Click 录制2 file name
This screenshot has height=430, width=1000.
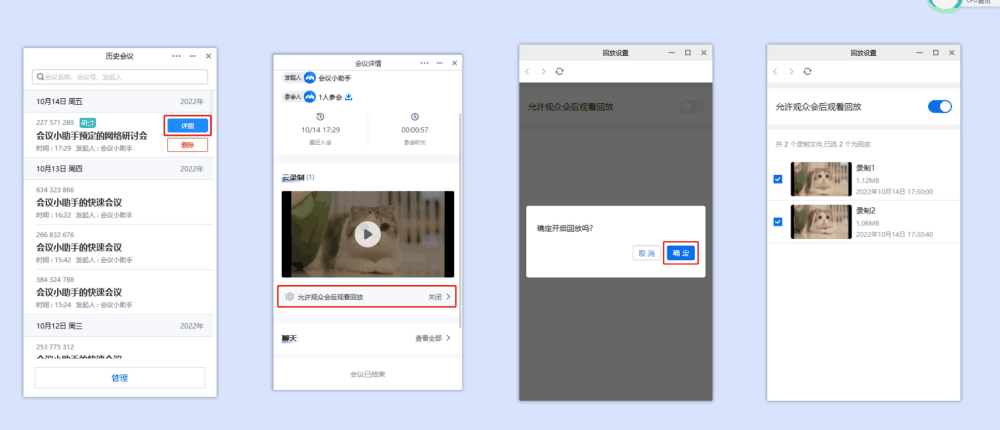(867, 211)
